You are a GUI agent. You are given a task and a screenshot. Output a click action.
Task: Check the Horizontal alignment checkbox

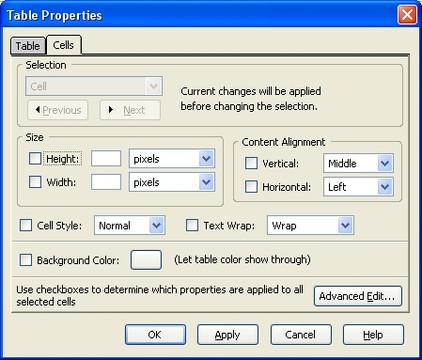(251, 187)
